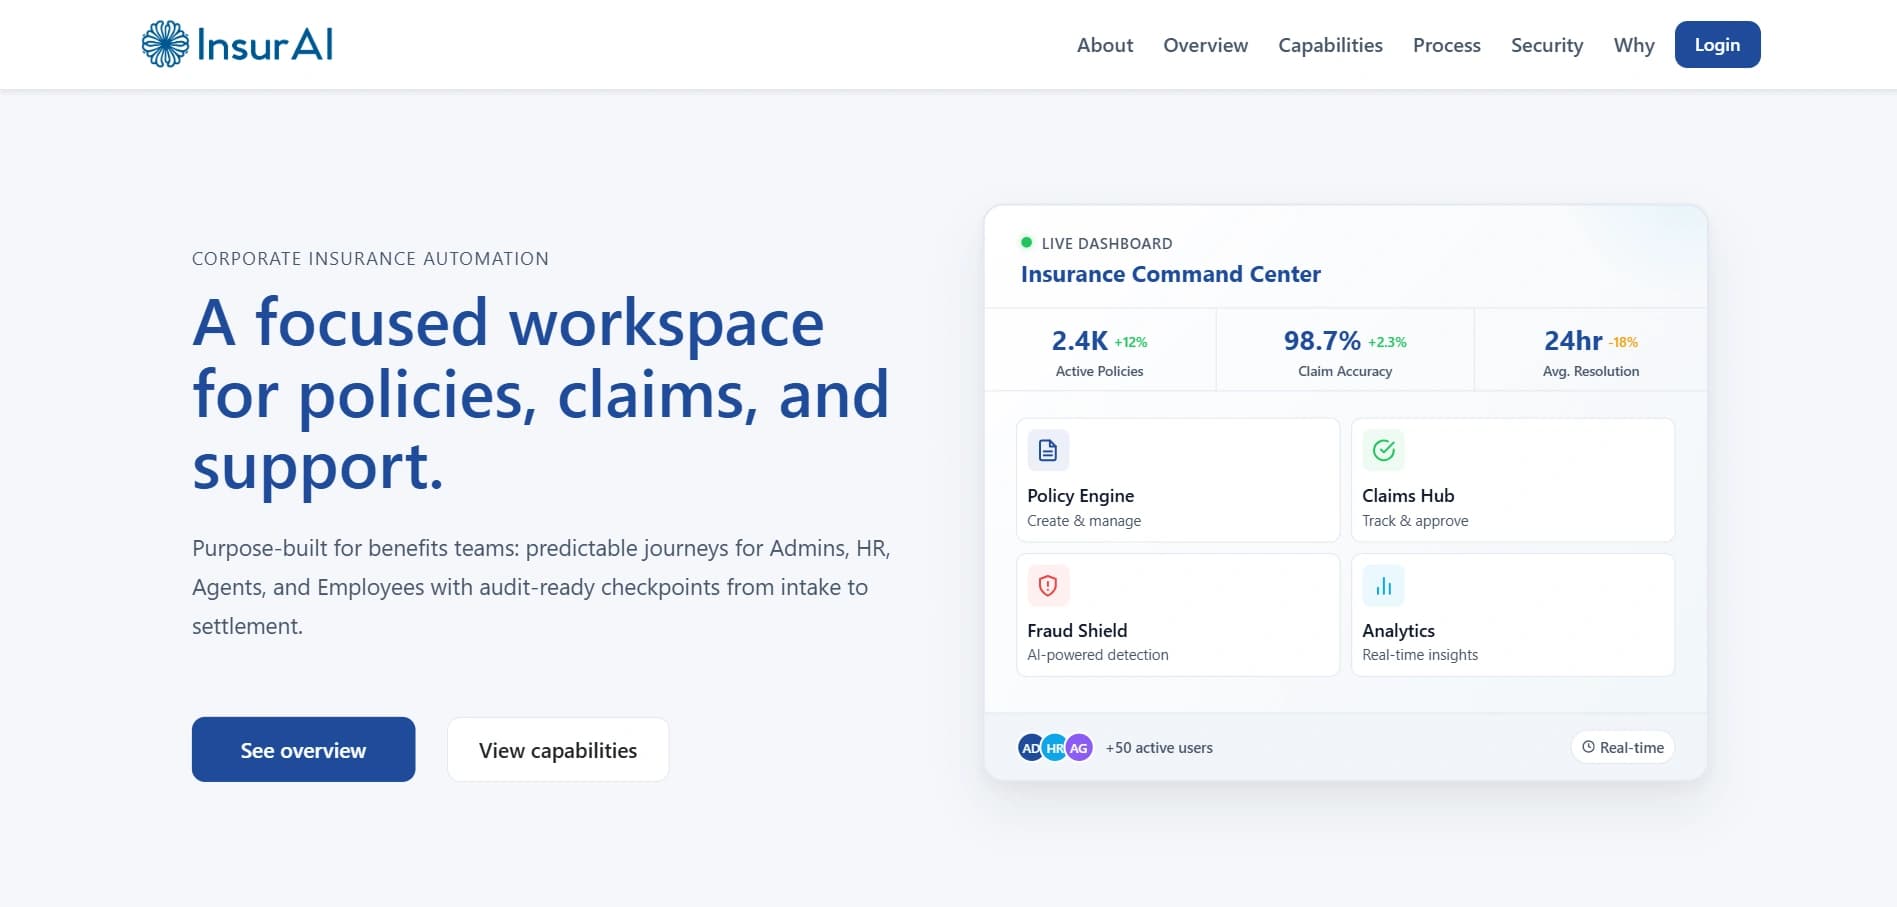
Task: Click 'CORPORATE INSURANCE AUTOMATION' label
Action: coord(370,258)
